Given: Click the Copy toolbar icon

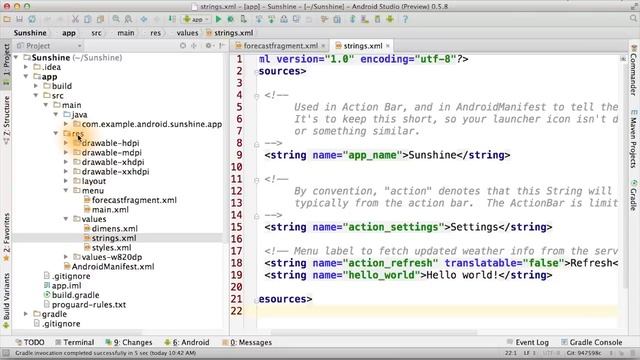Looking at the screenshot, I should click(87, 19).
